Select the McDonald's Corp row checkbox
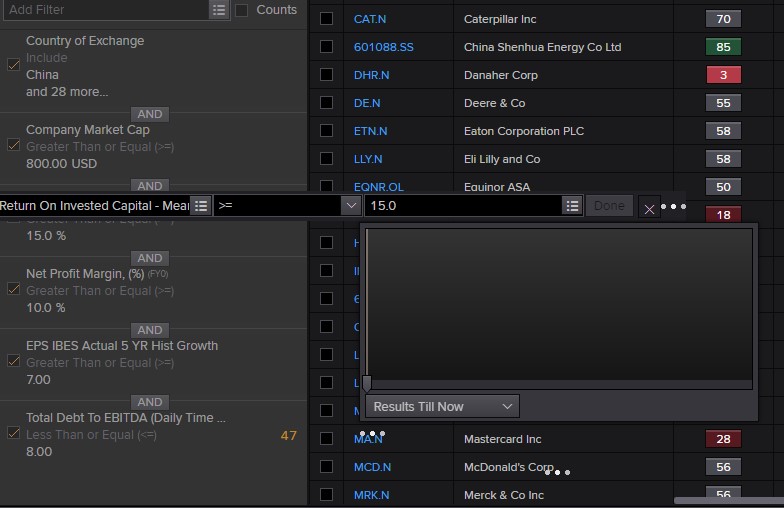The image size is (784, 508). click(326, 467)
